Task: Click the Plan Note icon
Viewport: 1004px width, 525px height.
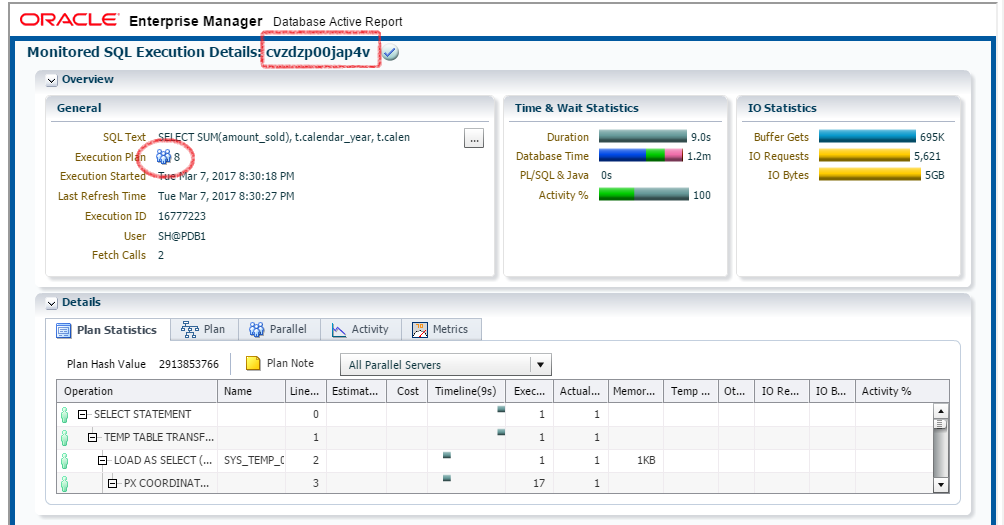Action: [x=254, y=364]
